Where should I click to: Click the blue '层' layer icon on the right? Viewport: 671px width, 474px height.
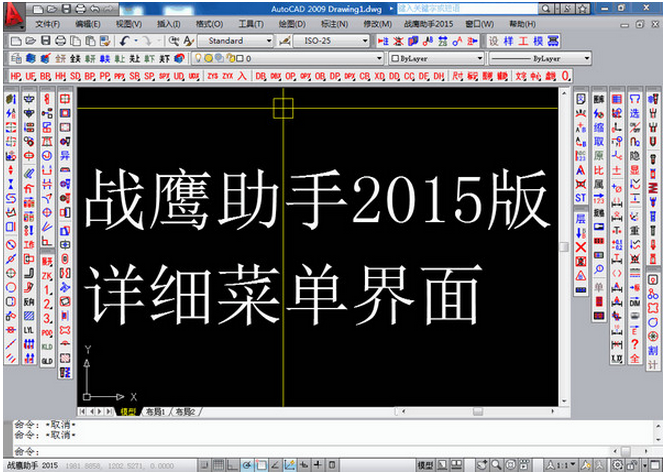click(x=580, y=219)
